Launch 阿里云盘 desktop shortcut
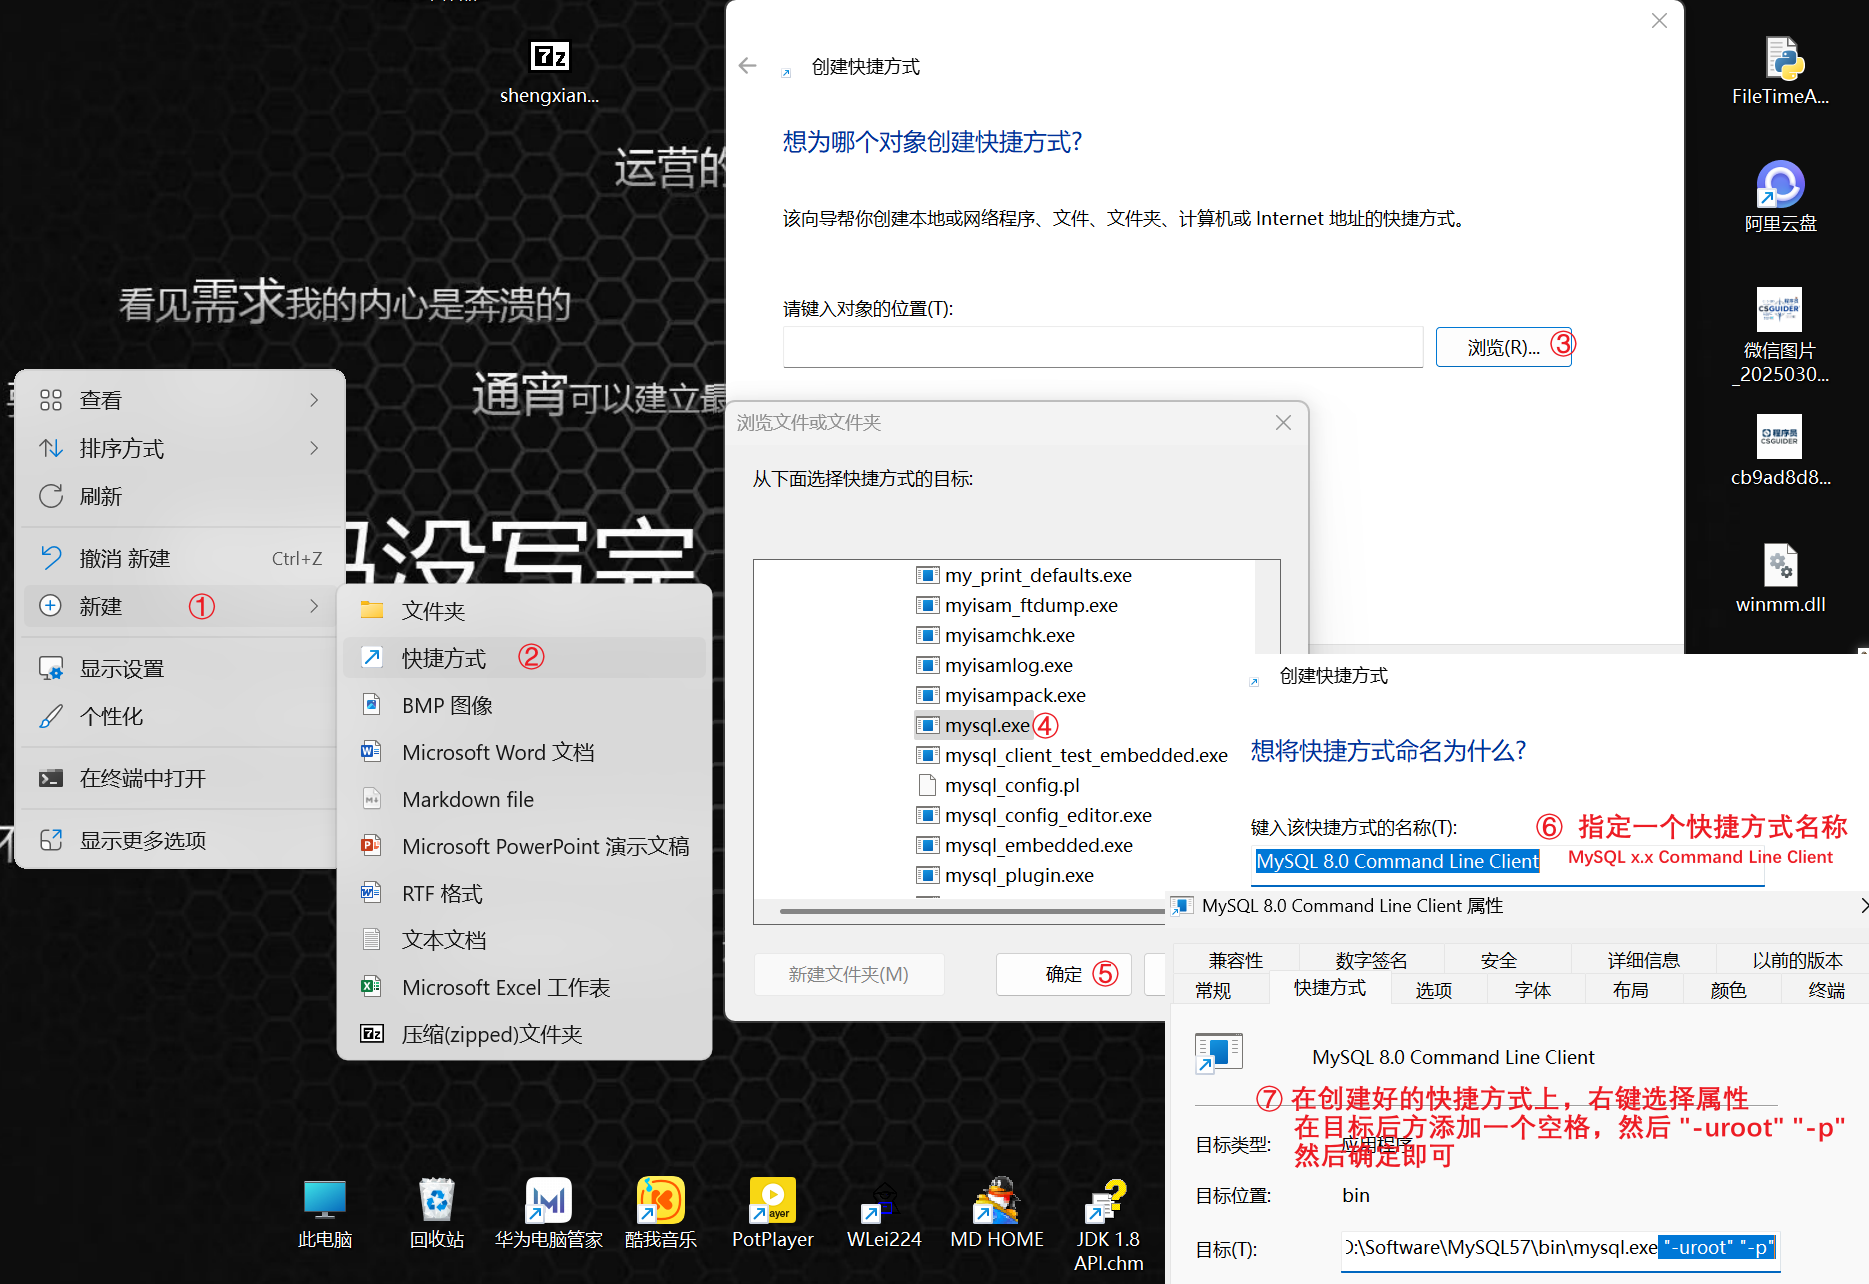Screen dimensions: 1869x1284 pyautogui.click(x=1780, y=197)
